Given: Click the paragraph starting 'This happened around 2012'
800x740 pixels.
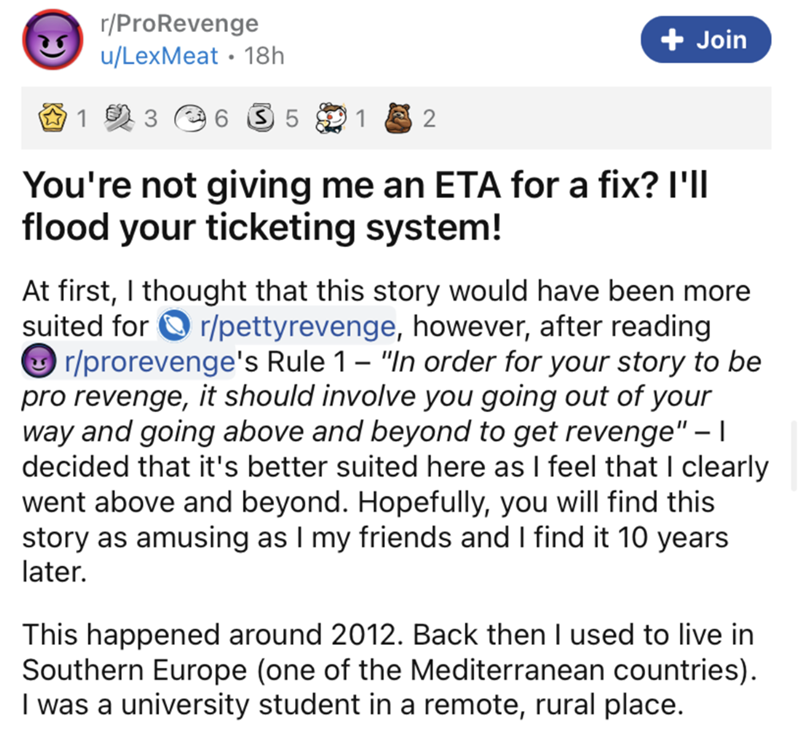Looking at the screenshot, I should pyautogui.click(x=384, y=669).
